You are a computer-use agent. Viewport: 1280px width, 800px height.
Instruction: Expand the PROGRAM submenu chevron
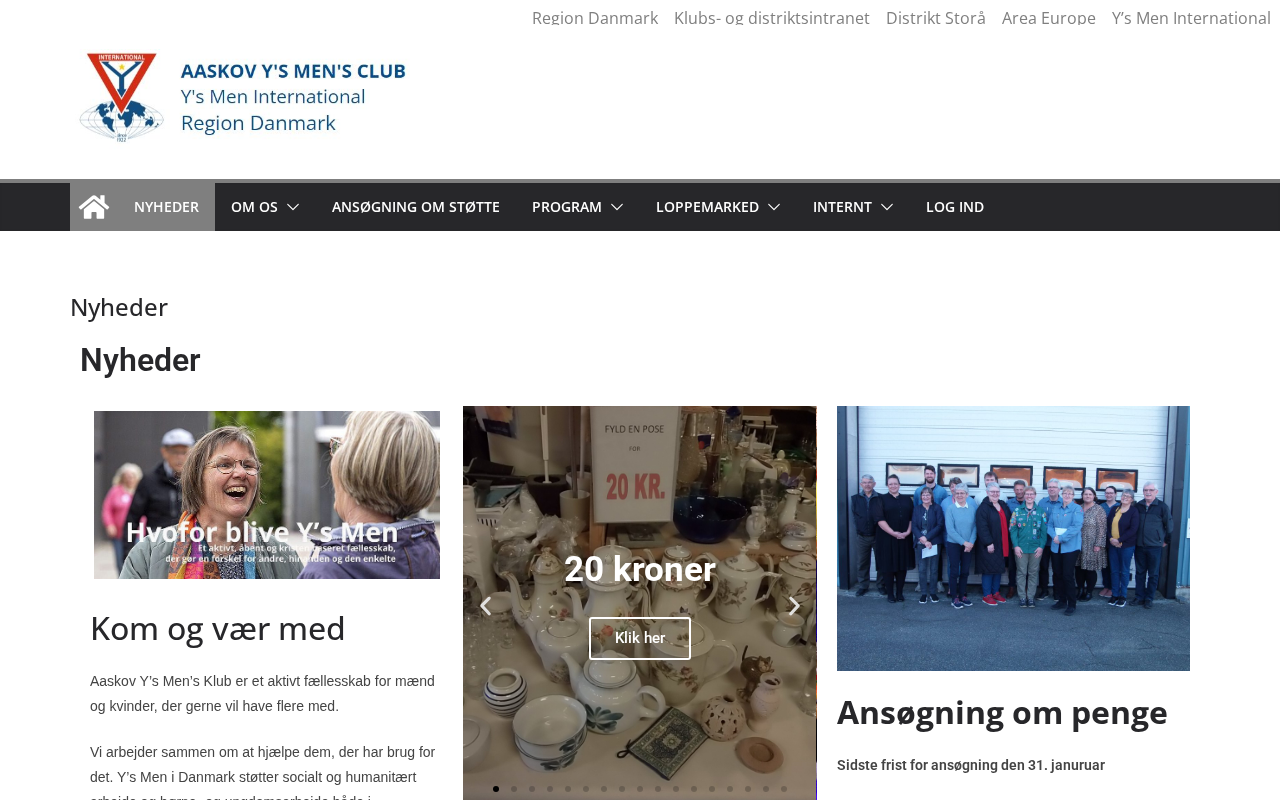617,207
